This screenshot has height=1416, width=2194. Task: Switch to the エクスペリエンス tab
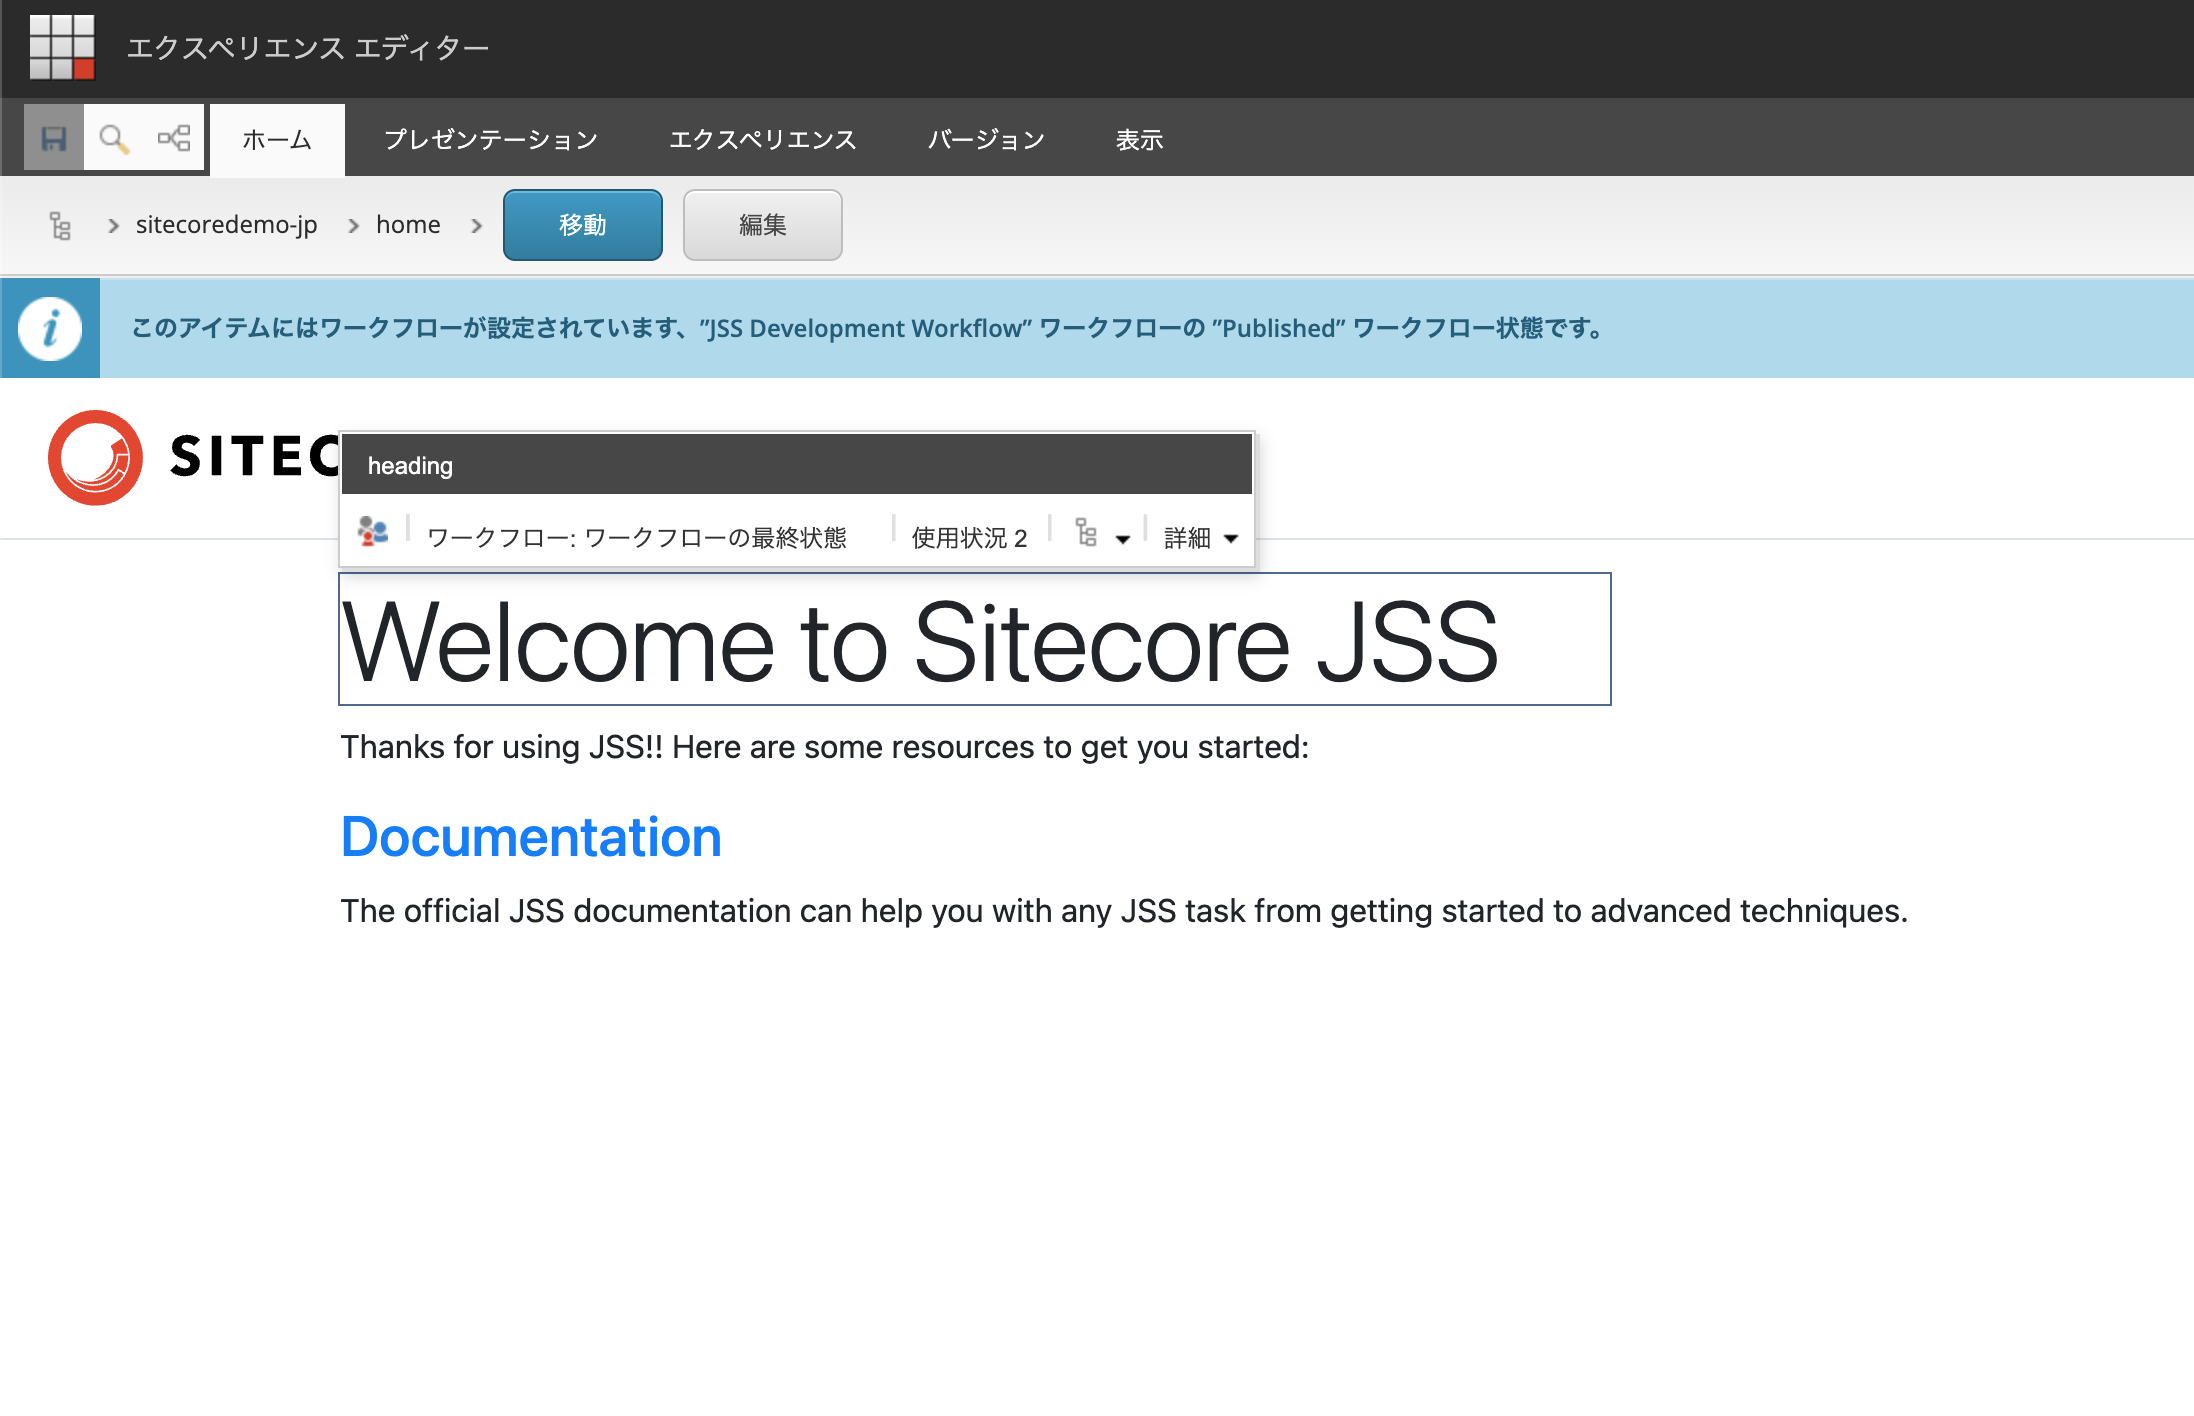[763, 140]
